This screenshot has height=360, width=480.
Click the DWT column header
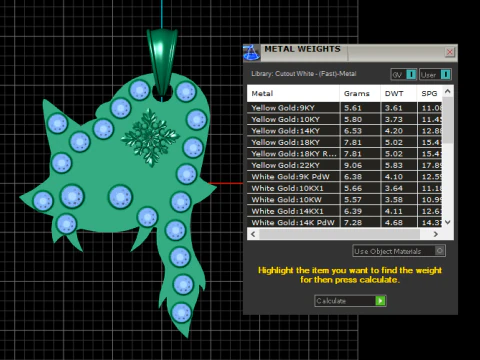398,94
